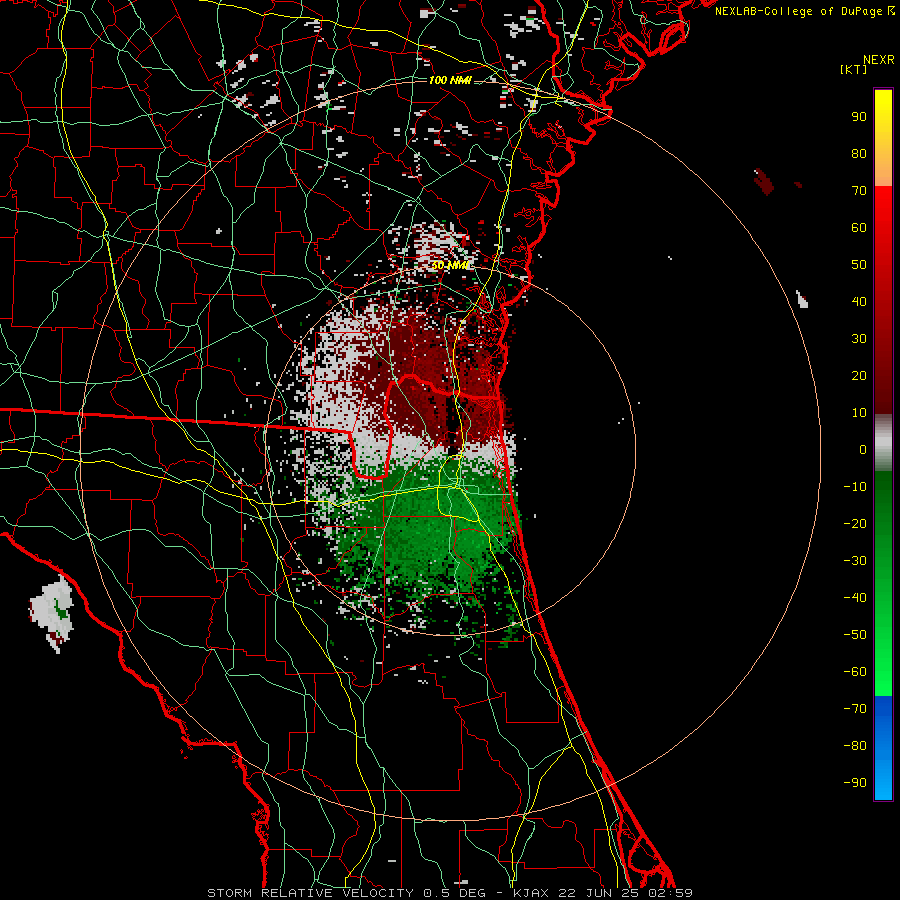The image size is (900, 900).
Task: Select the 50 value on the velocity scale
Action: 859,265
